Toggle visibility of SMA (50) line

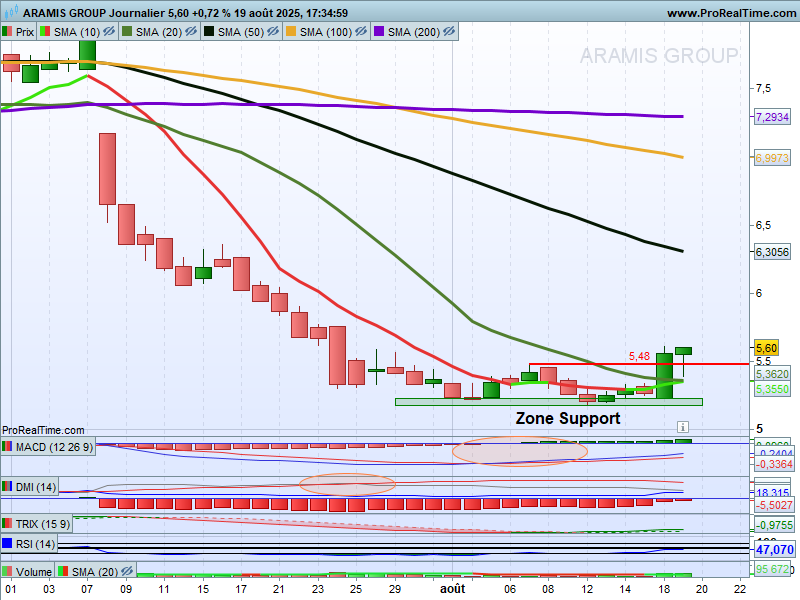(273, 32)
